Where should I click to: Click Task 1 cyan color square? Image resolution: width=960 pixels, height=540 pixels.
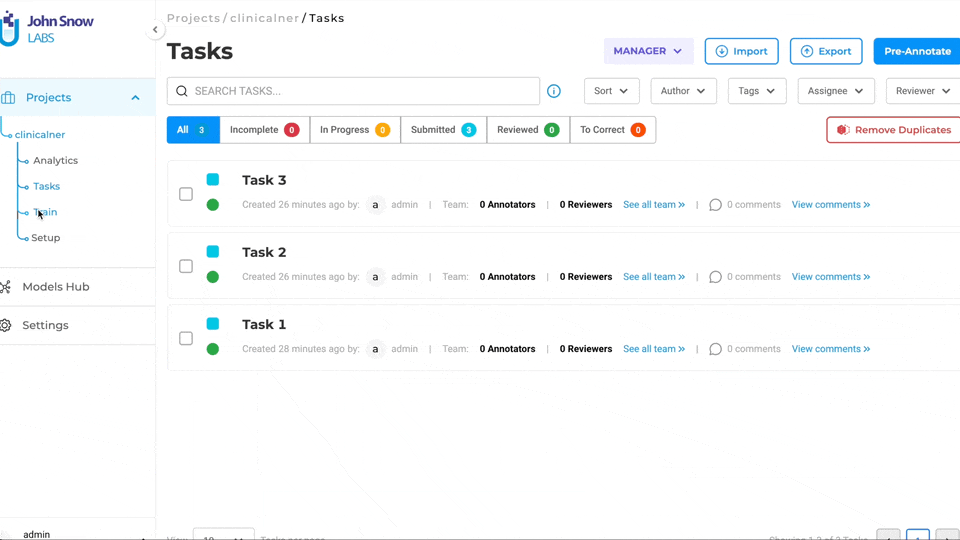212,324
